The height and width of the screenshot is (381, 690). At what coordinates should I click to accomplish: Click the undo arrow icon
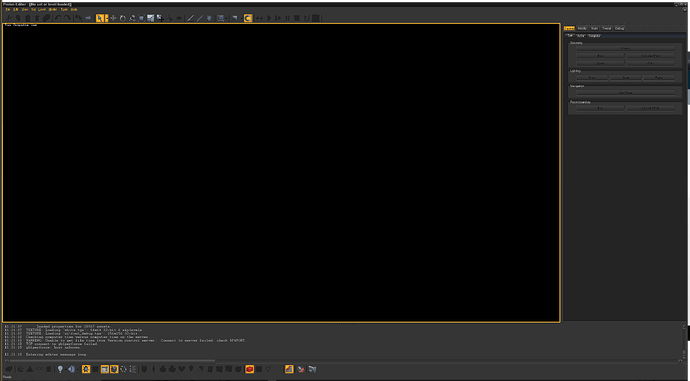coord(58,18)
